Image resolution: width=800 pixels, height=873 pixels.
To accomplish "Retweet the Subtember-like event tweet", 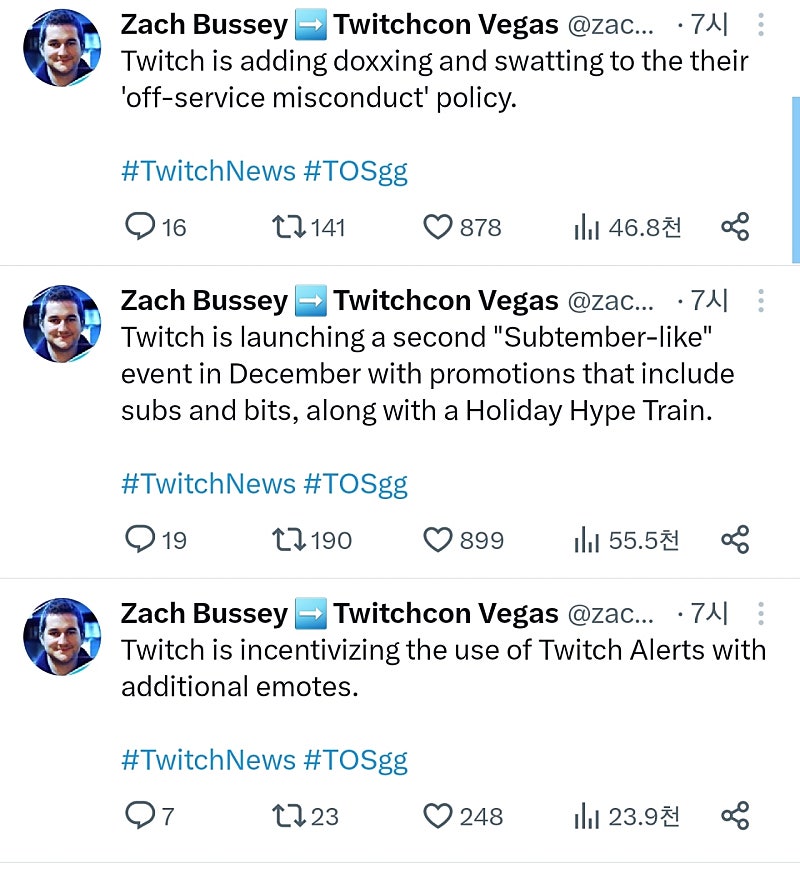I will click(288, 540).
